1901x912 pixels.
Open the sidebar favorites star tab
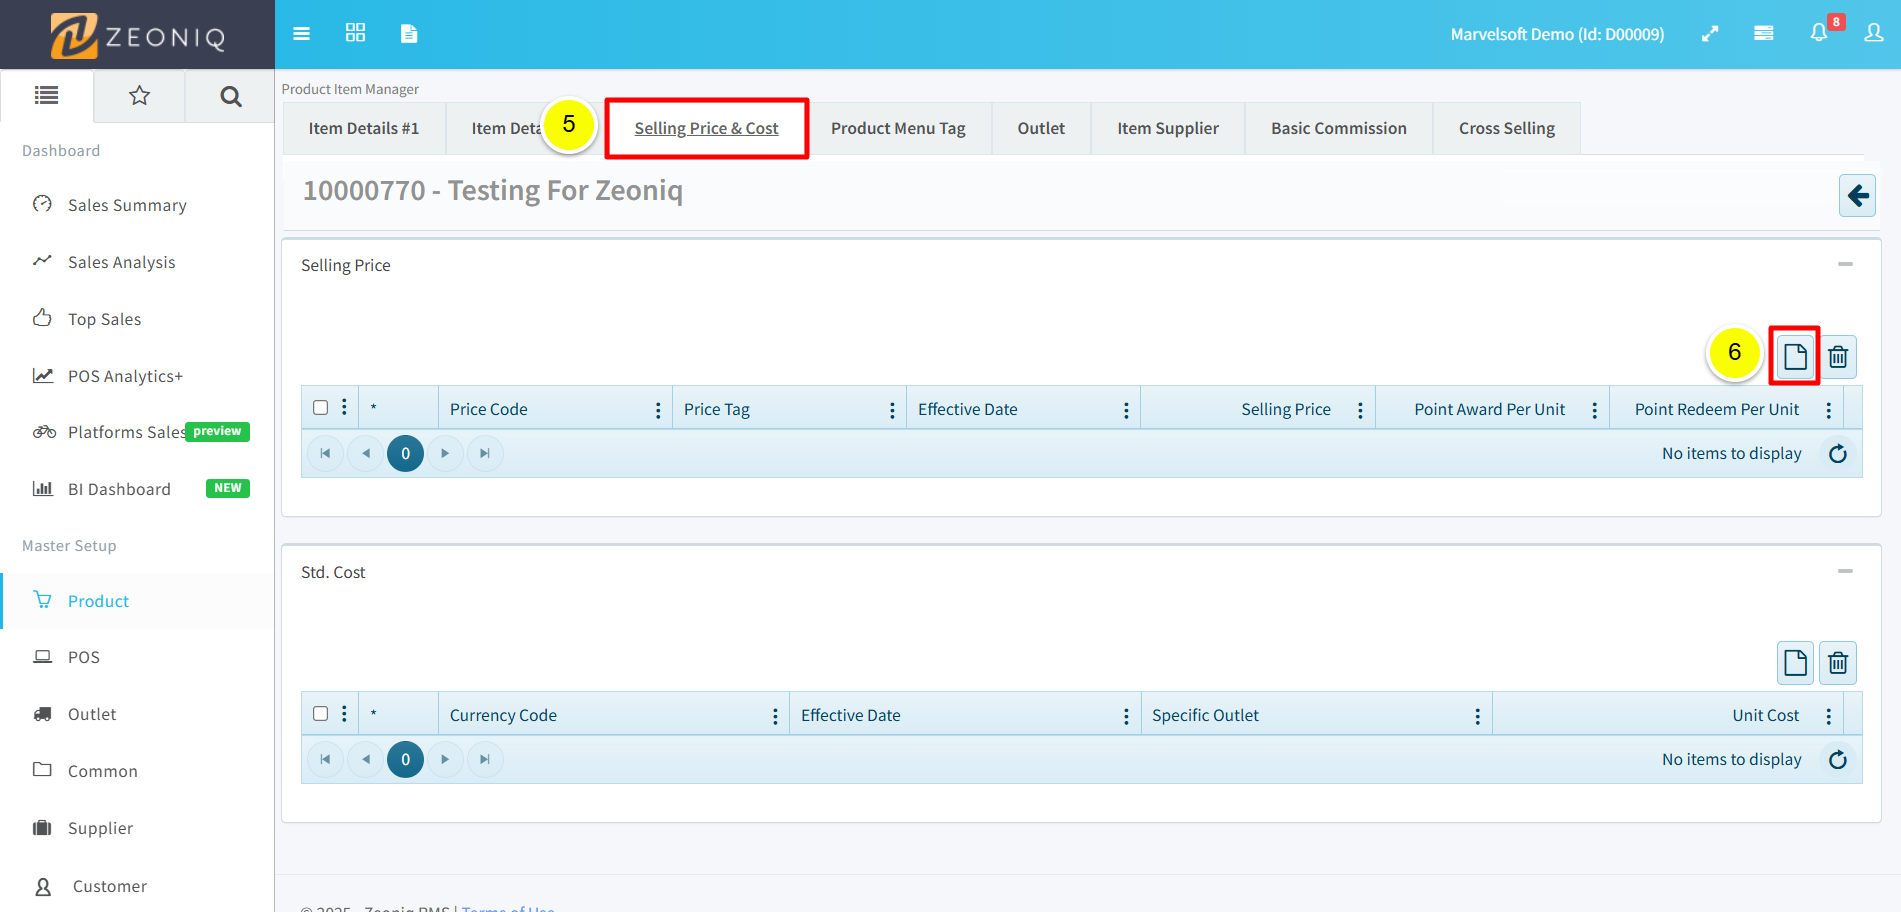tap(139, 96)
